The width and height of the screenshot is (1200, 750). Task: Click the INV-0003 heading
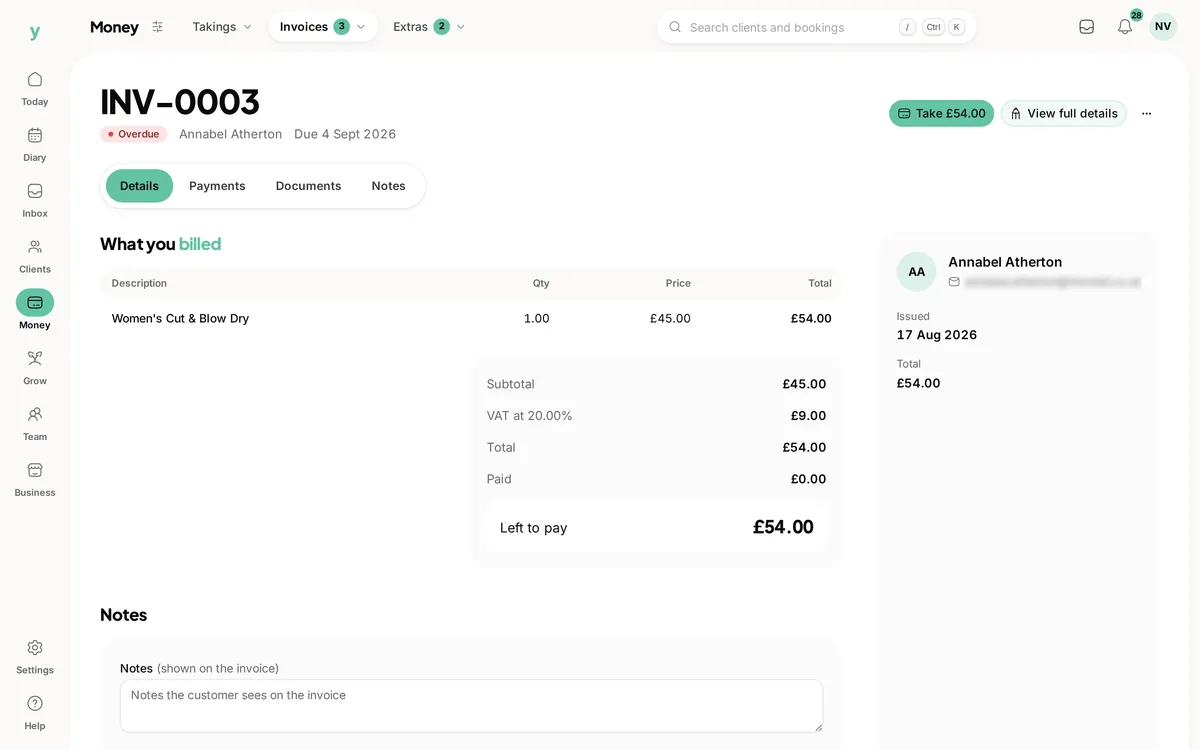click(180, 102)
